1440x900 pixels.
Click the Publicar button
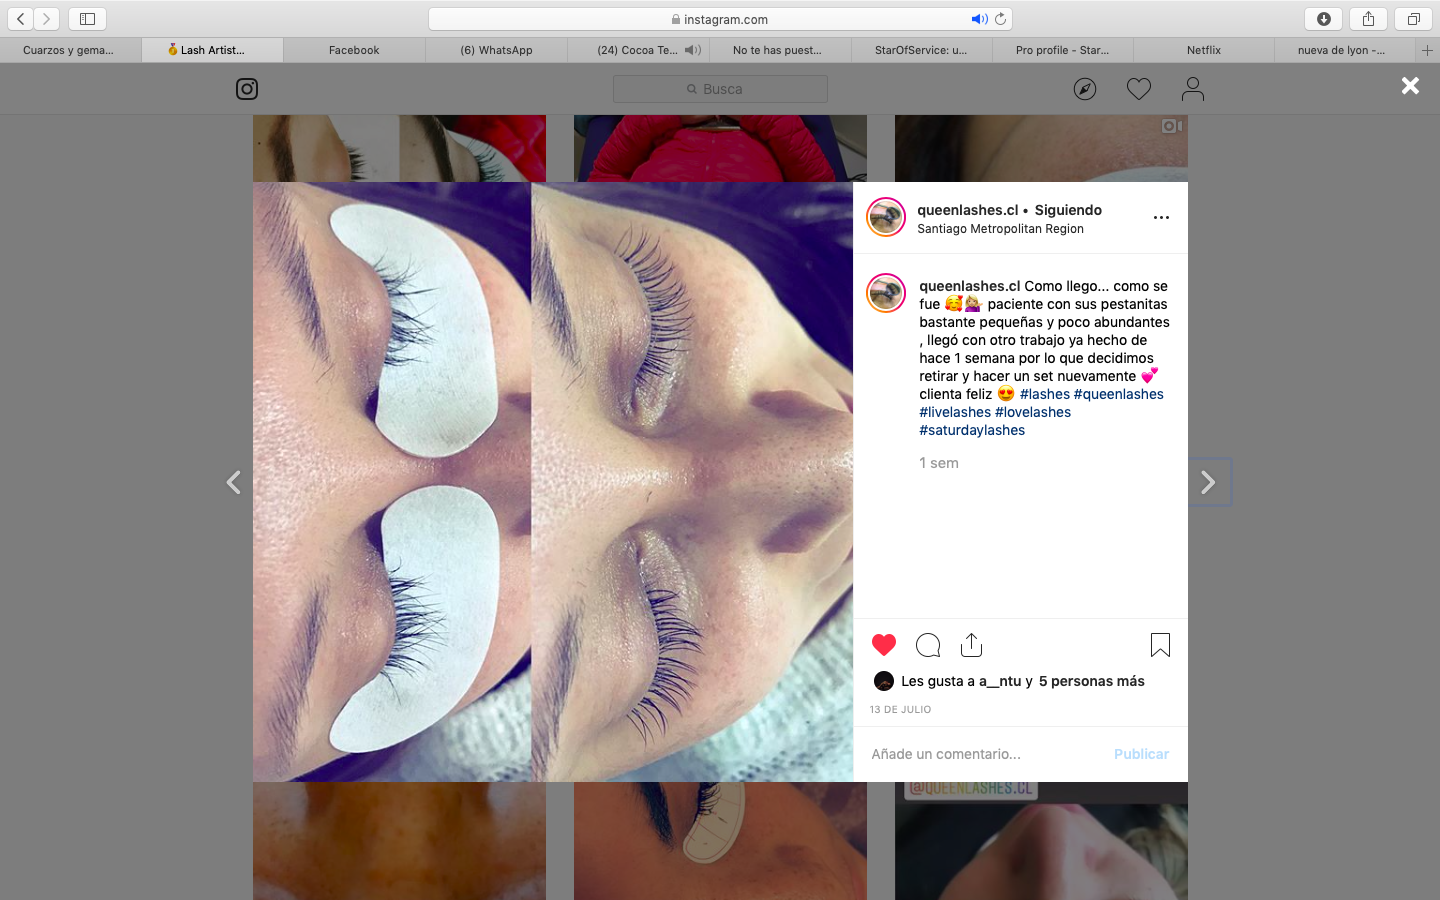coord(1141,754)
